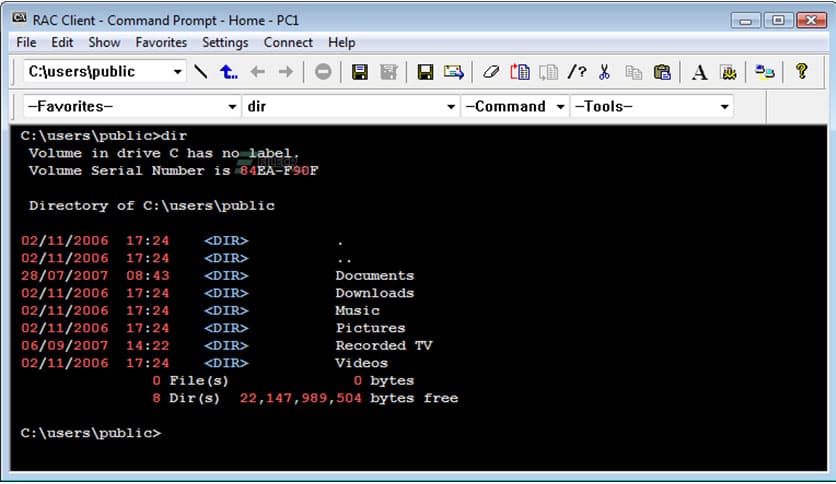Click the backslash root directory icon
This screenshot has height=484, width=836.
[200, 71]
